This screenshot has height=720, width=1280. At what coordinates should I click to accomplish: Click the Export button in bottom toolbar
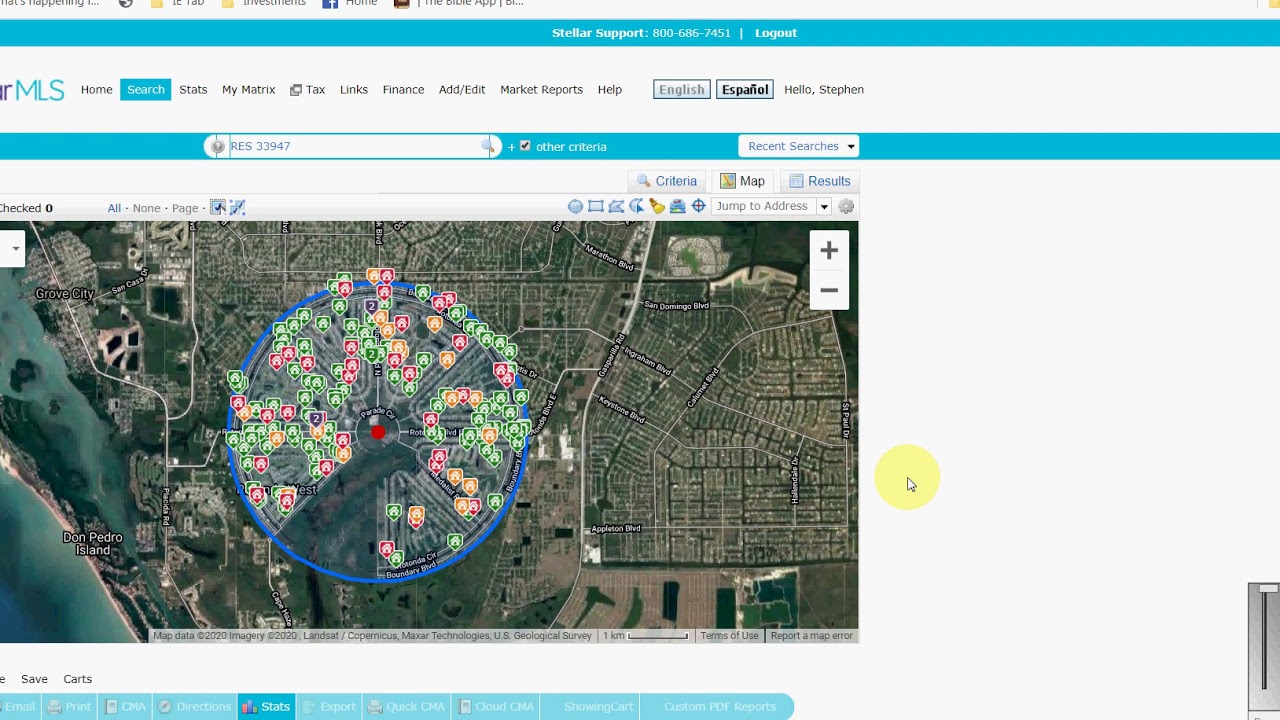[x=329, y=706]
